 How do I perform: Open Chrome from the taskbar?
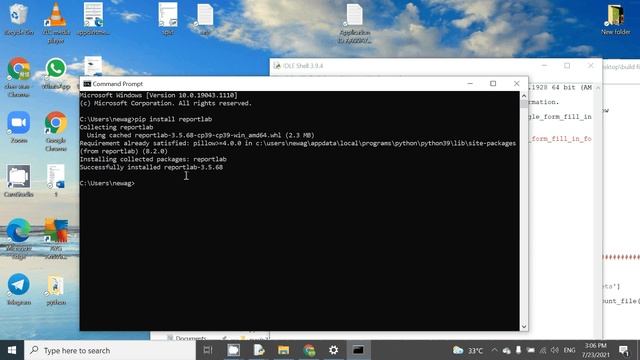(x=309, y=350)
